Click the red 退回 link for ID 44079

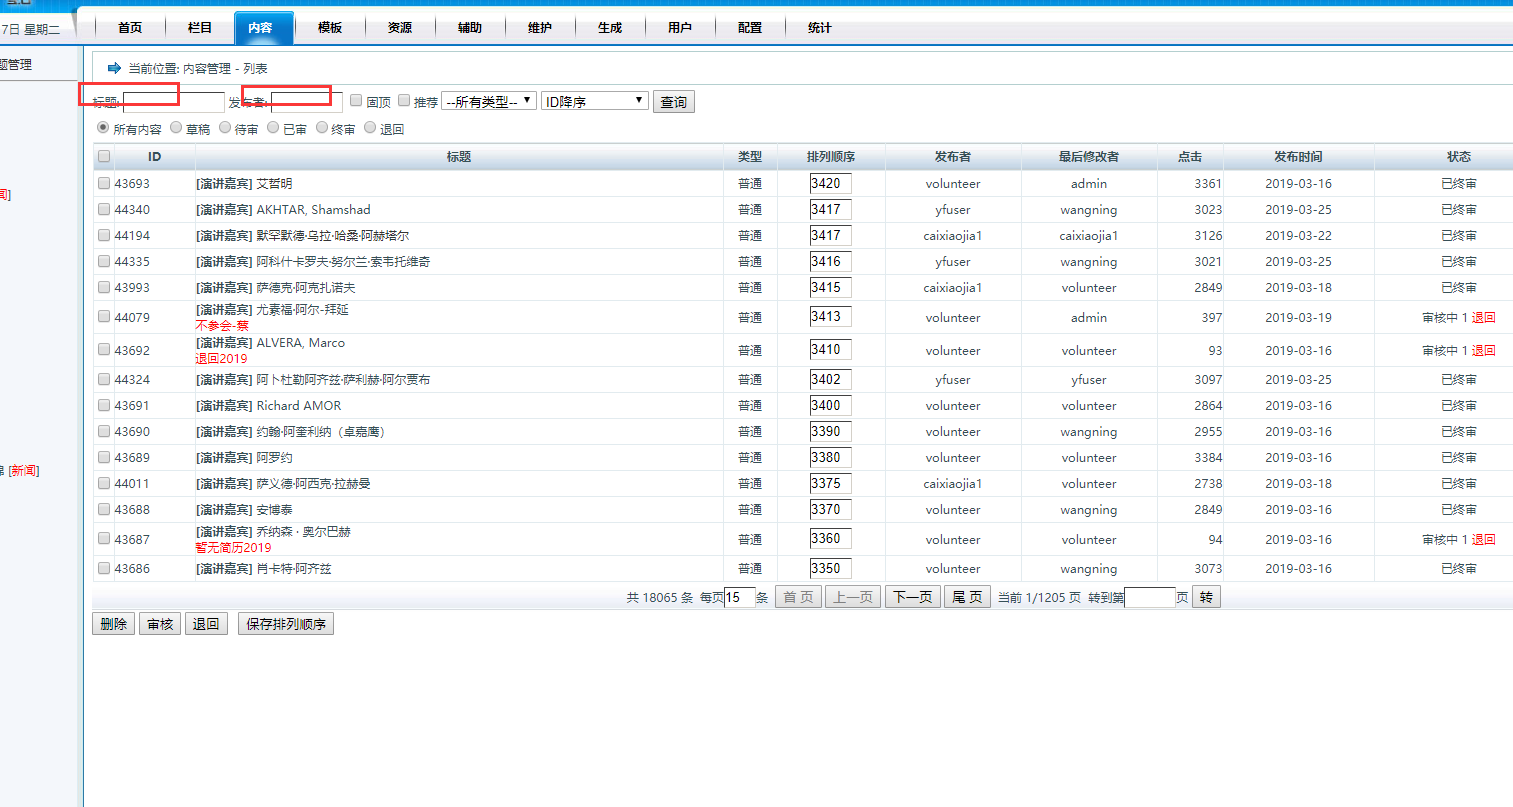[1483, 318]
